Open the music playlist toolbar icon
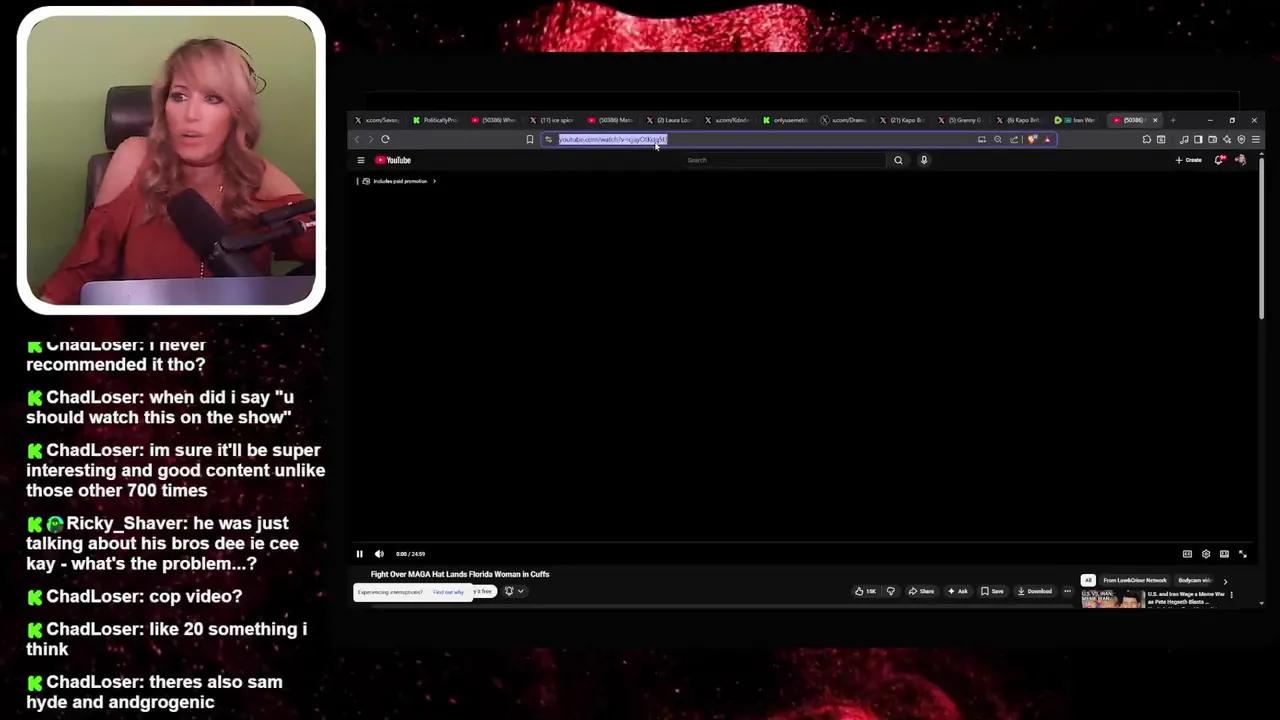 1184,139
